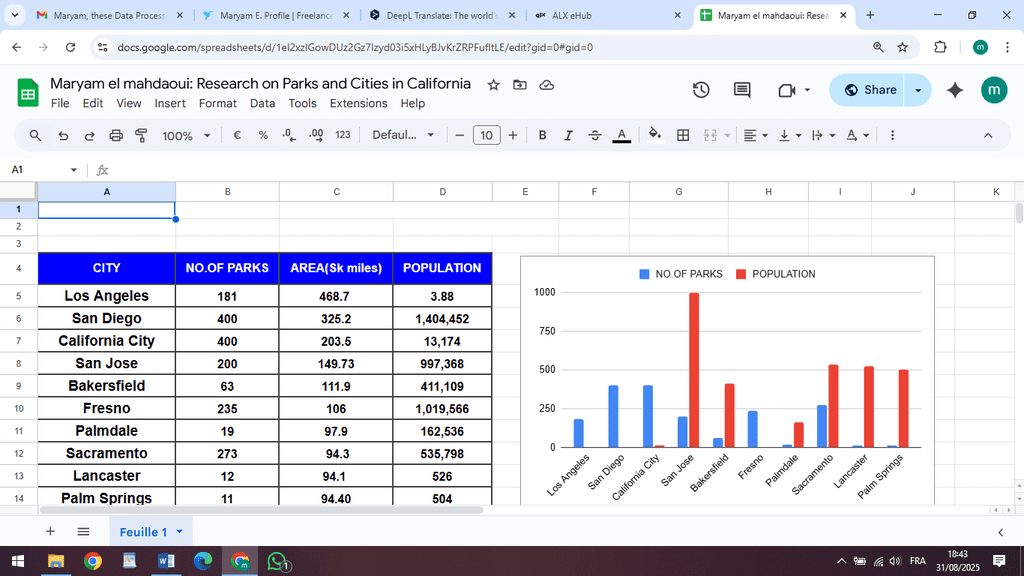Open the comments panel icon
This screenshot has height=576, width=1024.
[x=742, y=90]
